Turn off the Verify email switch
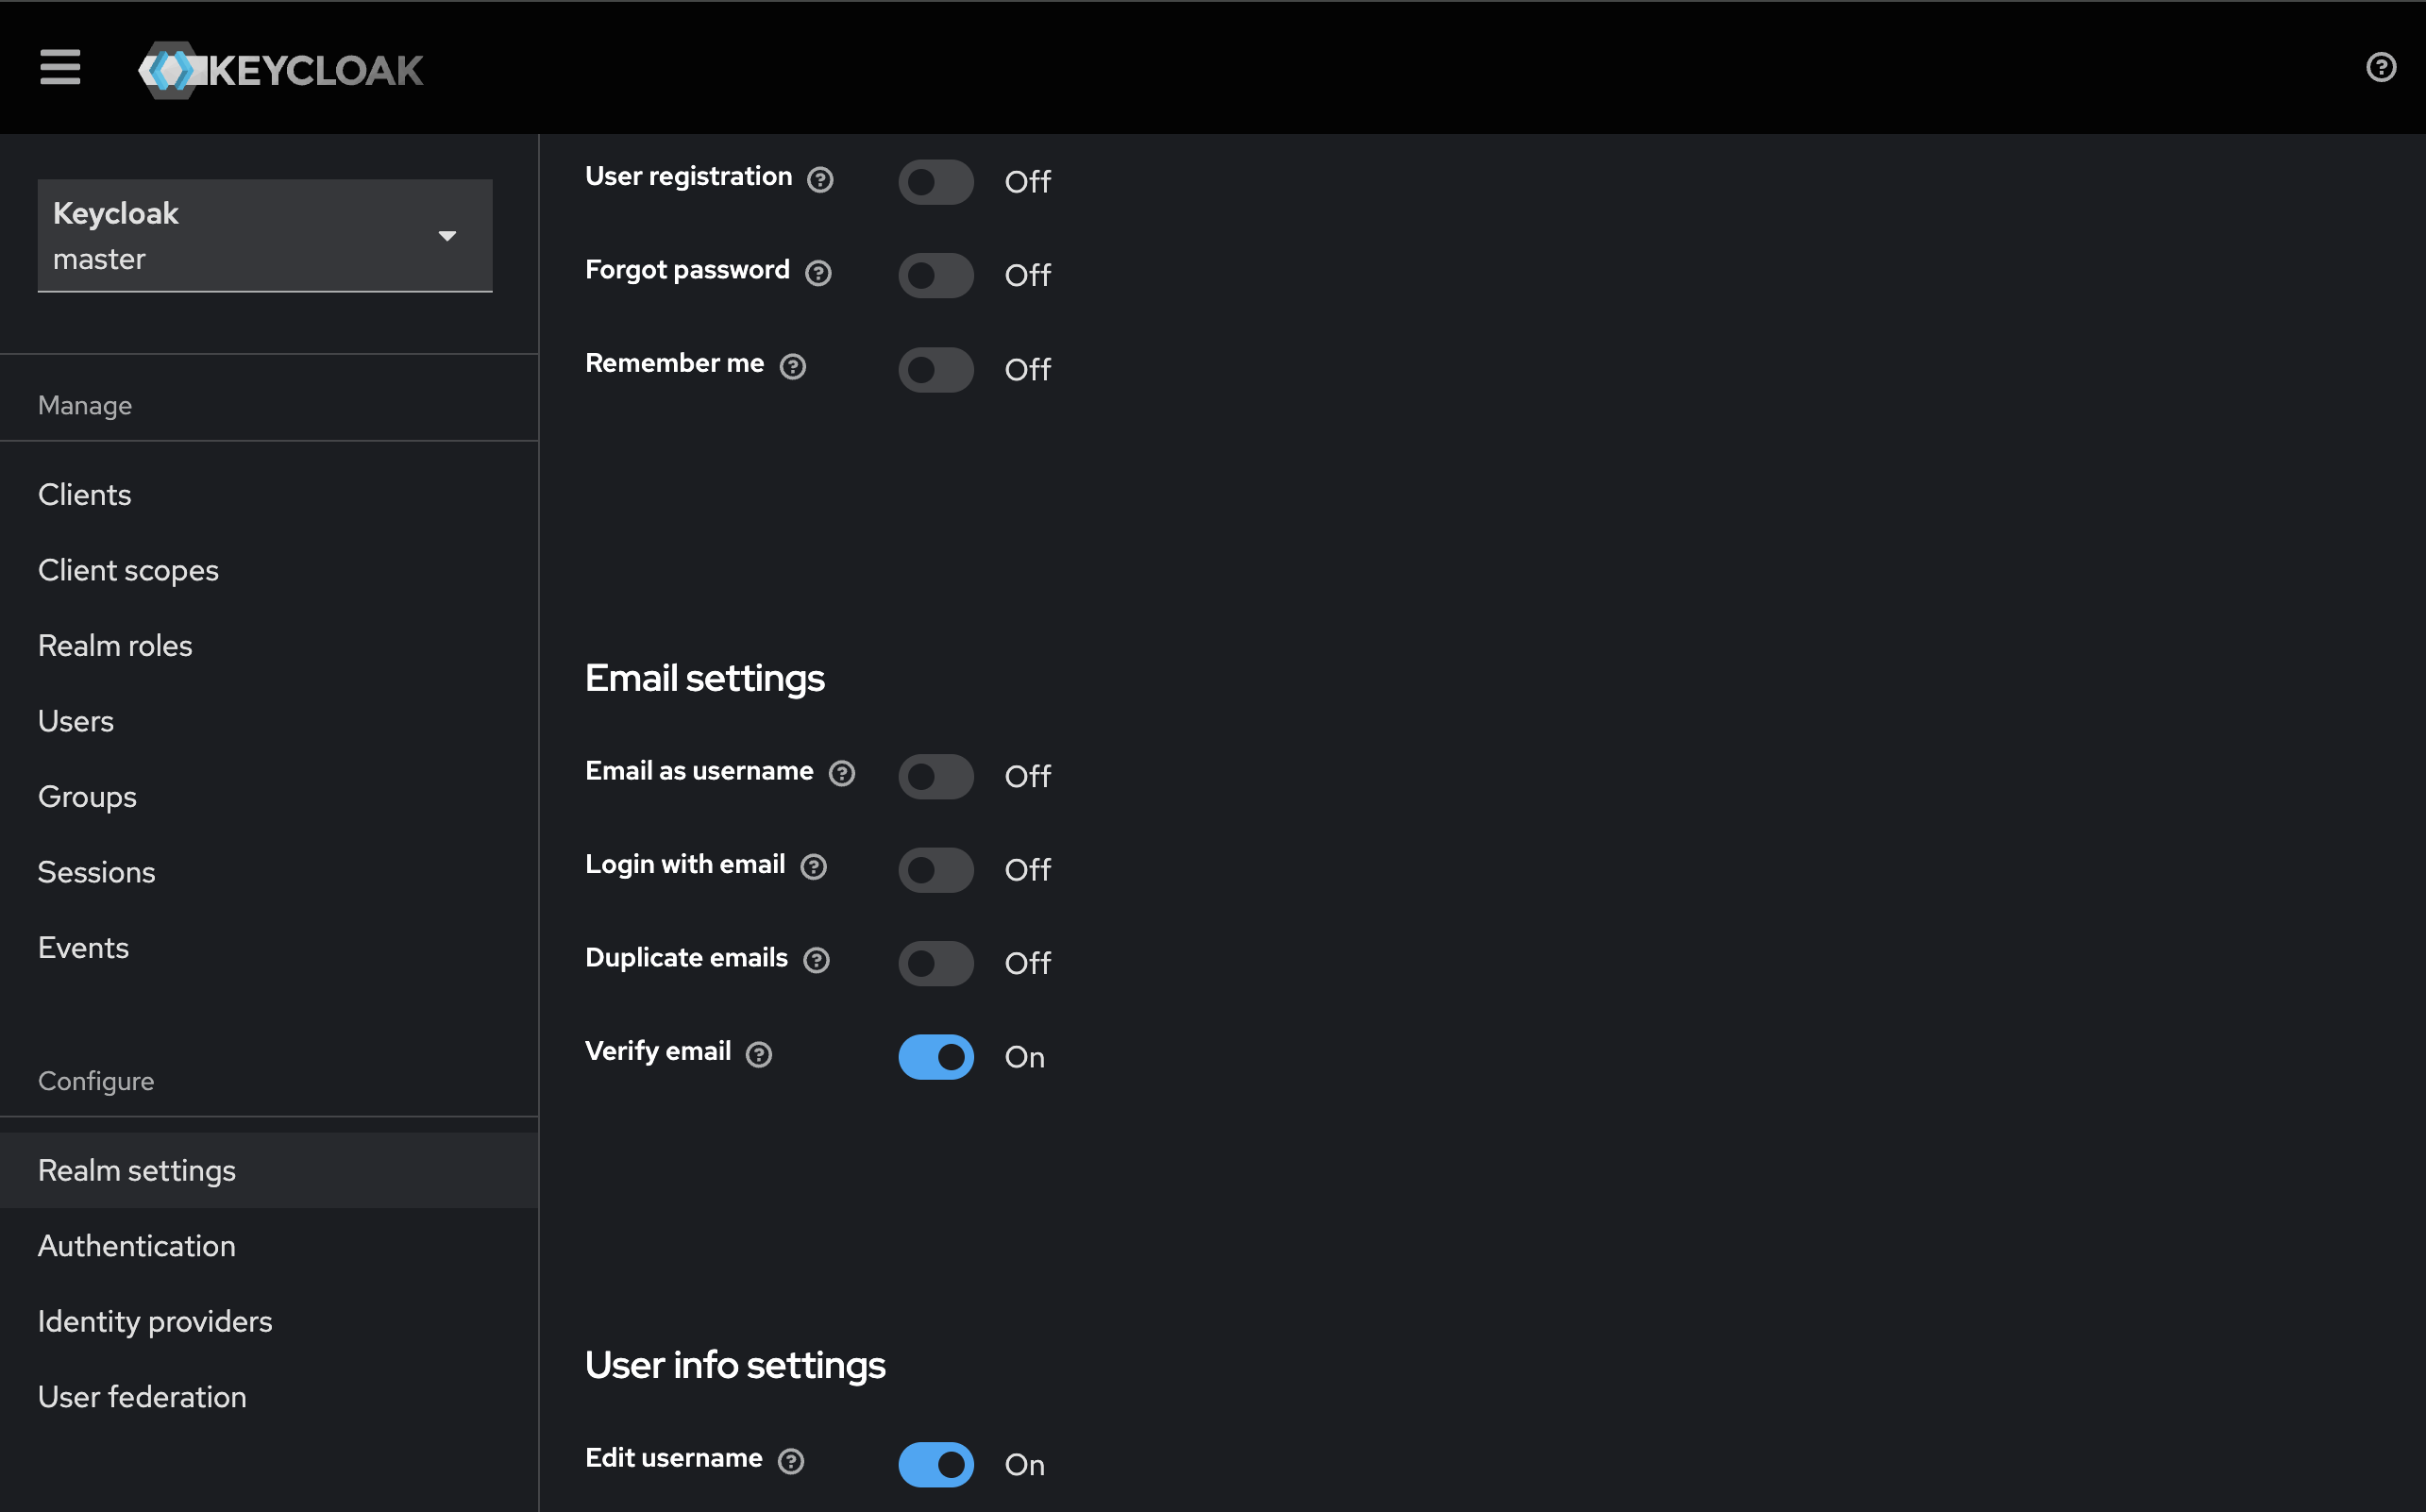2426x1512 pixels. (935, 1057)
